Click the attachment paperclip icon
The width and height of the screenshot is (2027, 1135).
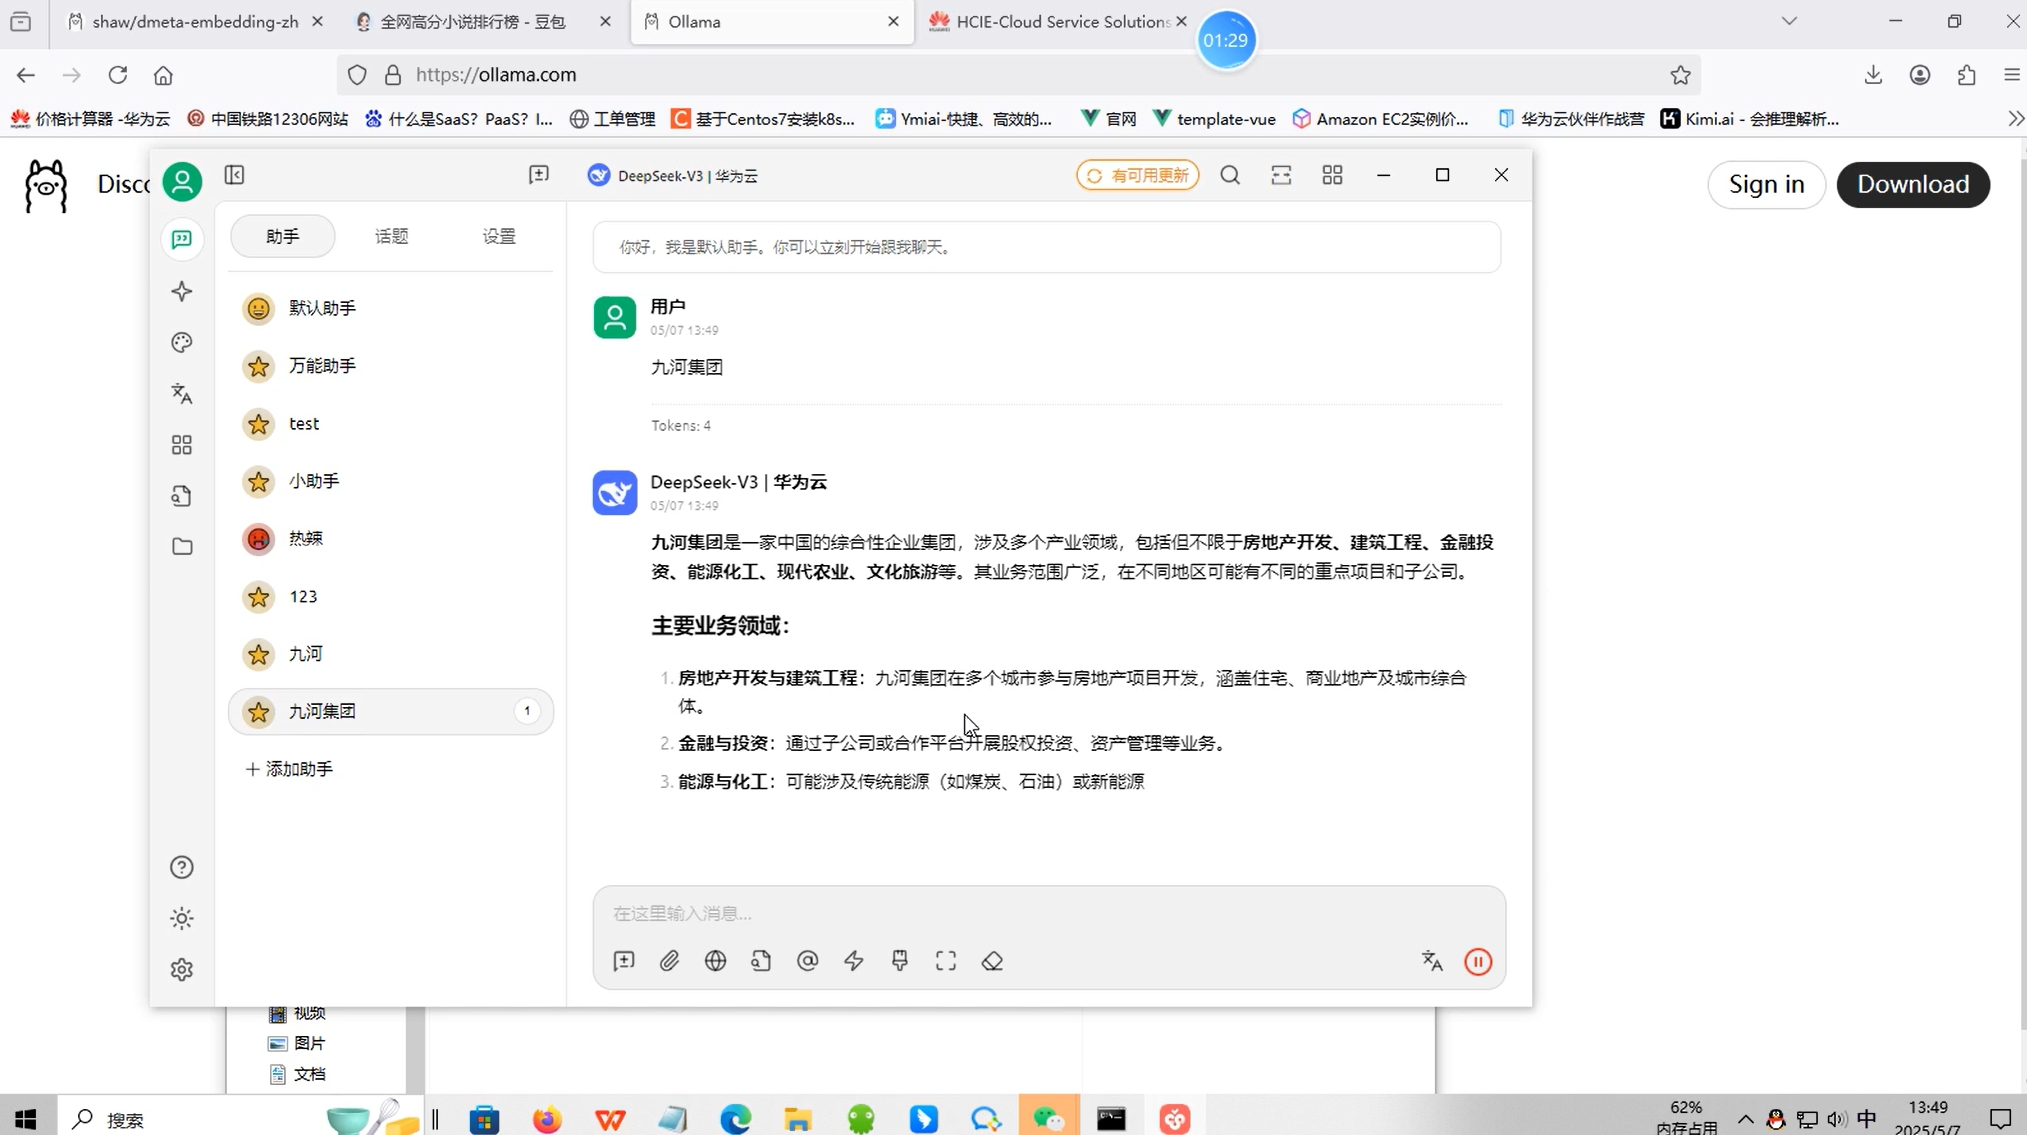[x=669, y=961]
